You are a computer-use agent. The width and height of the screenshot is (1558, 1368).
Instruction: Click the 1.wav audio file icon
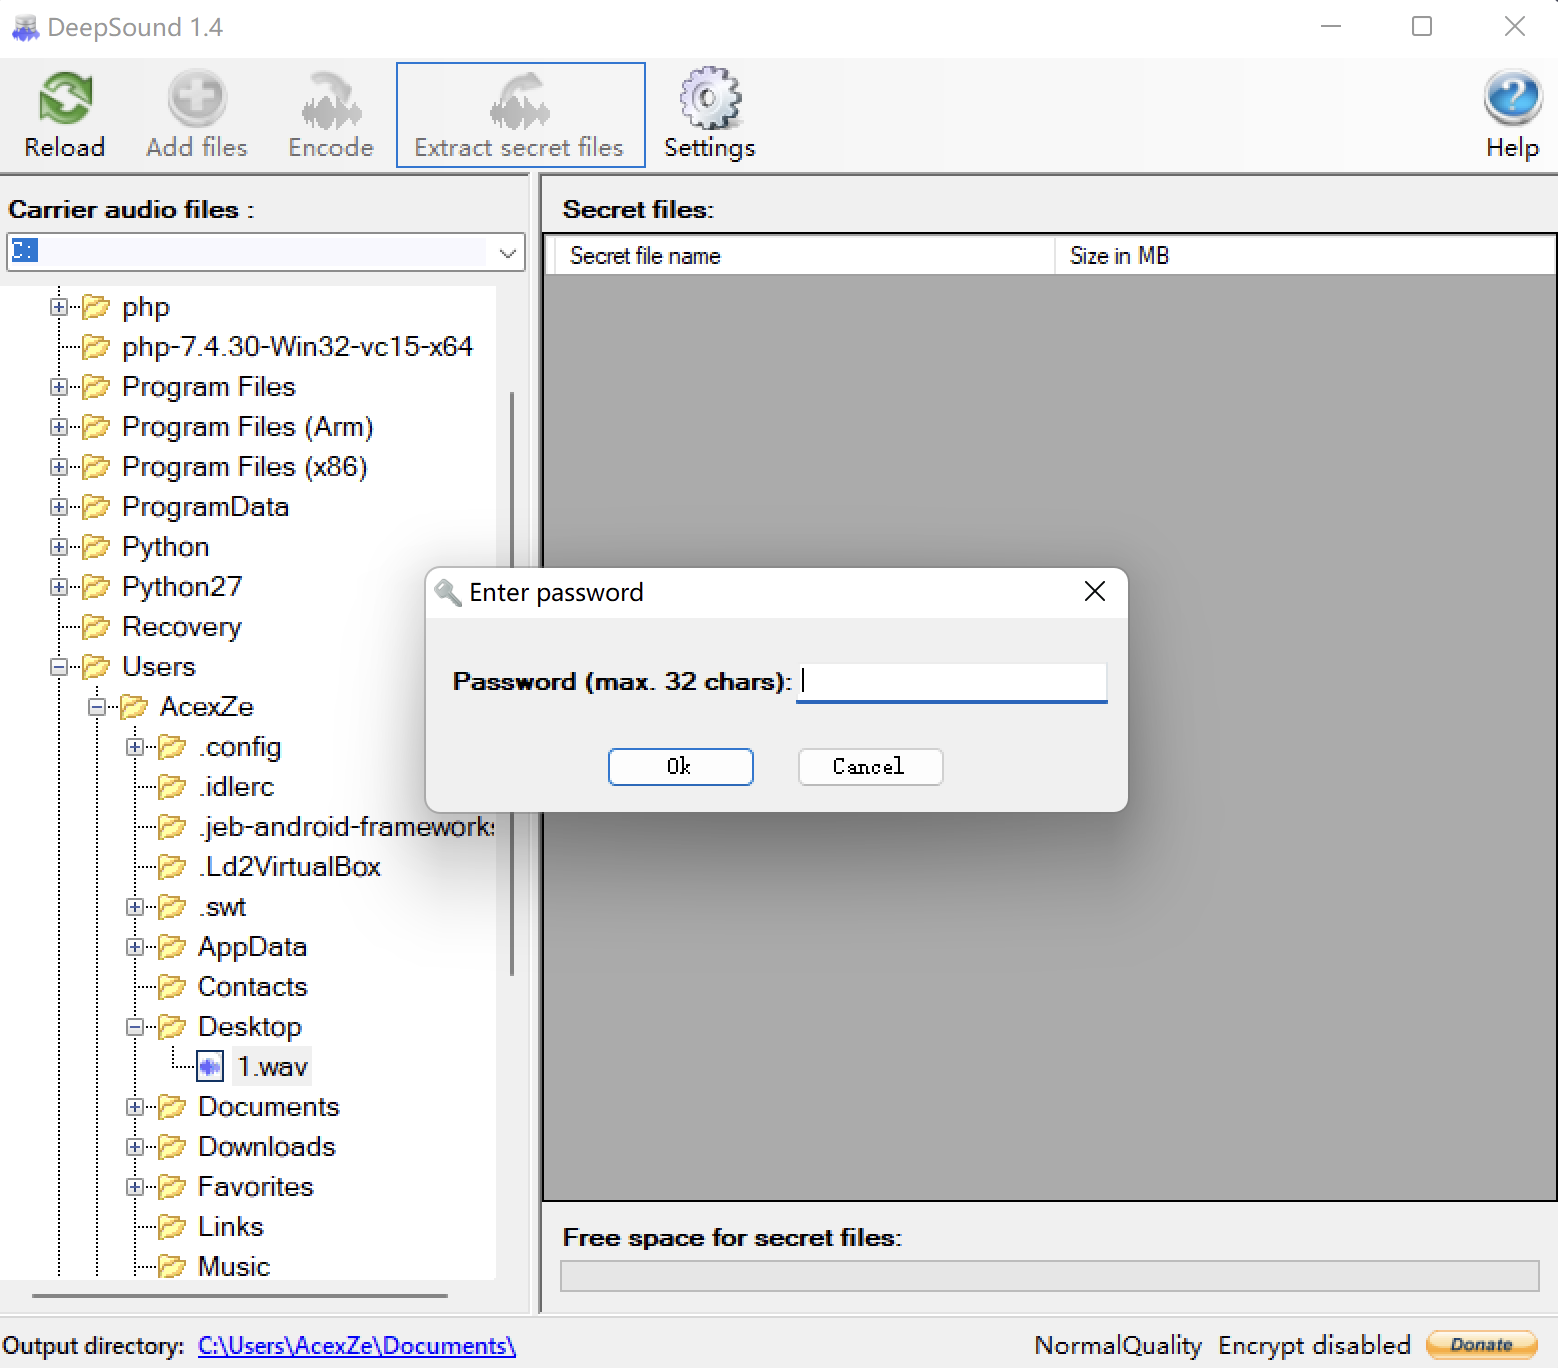click(x=210, y=1067)
